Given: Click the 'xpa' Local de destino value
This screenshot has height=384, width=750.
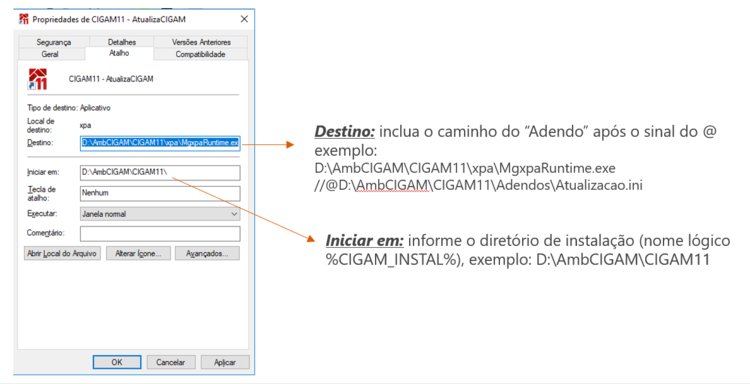Looking at the screenshot, I should [x=85, y=125].
